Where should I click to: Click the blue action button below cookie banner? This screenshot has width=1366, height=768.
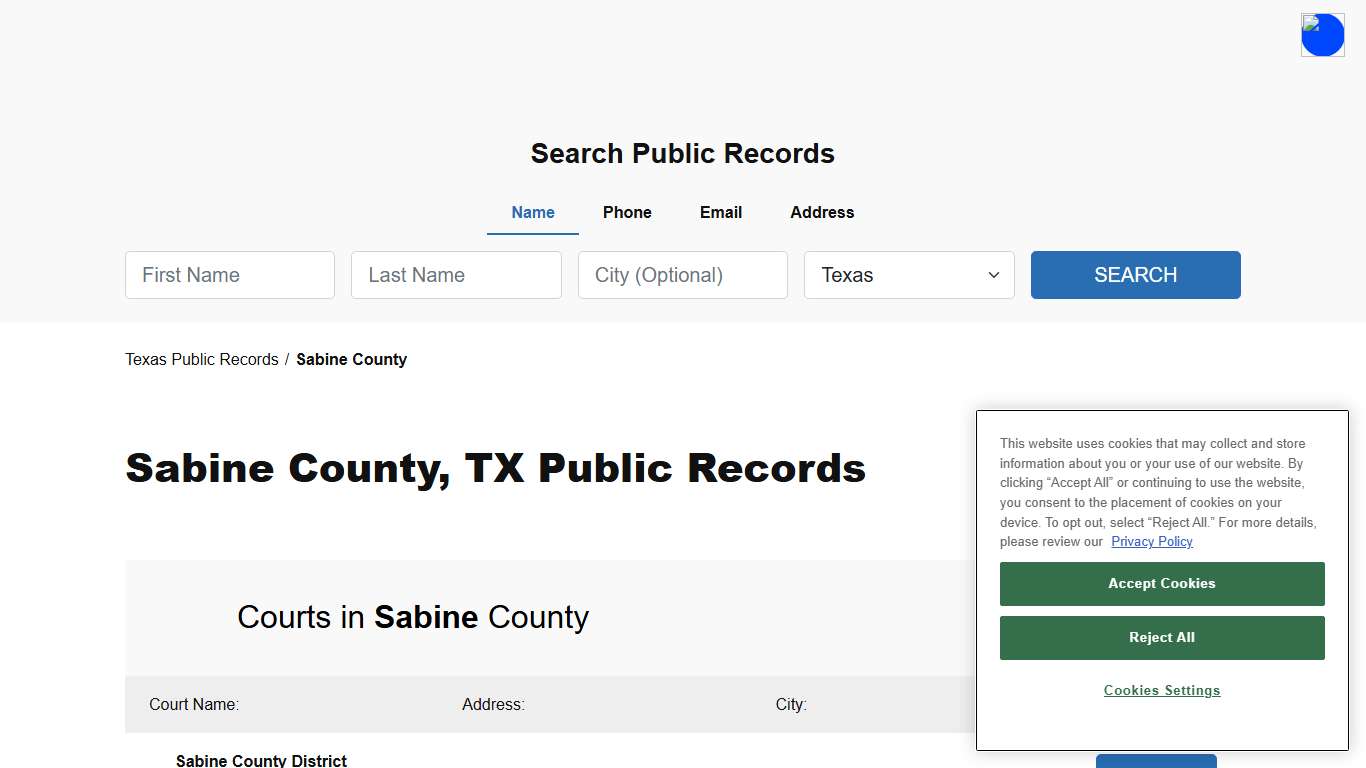[x=1155, y=762]
